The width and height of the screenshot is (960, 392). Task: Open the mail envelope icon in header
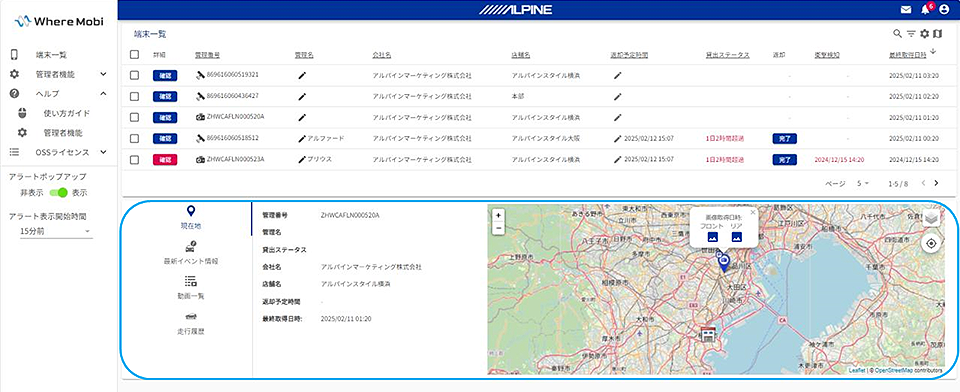coord(906,9)
